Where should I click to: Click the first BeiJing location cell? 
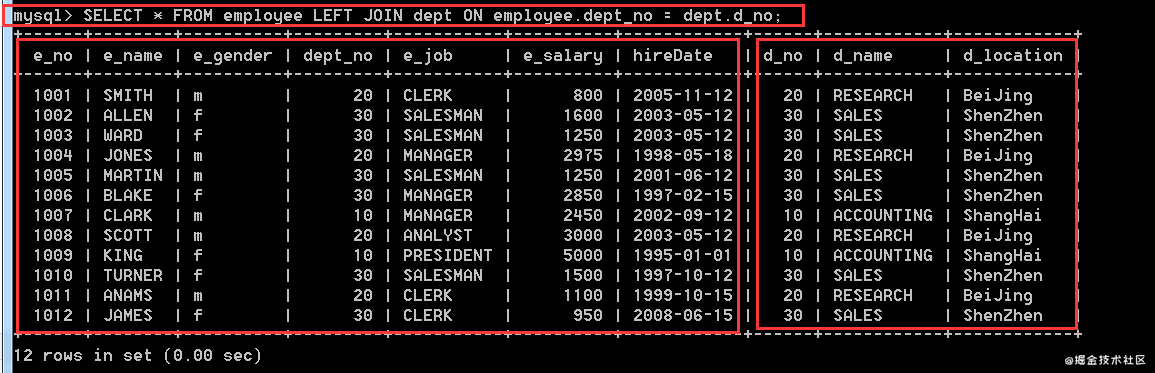(x=997, y=95)
